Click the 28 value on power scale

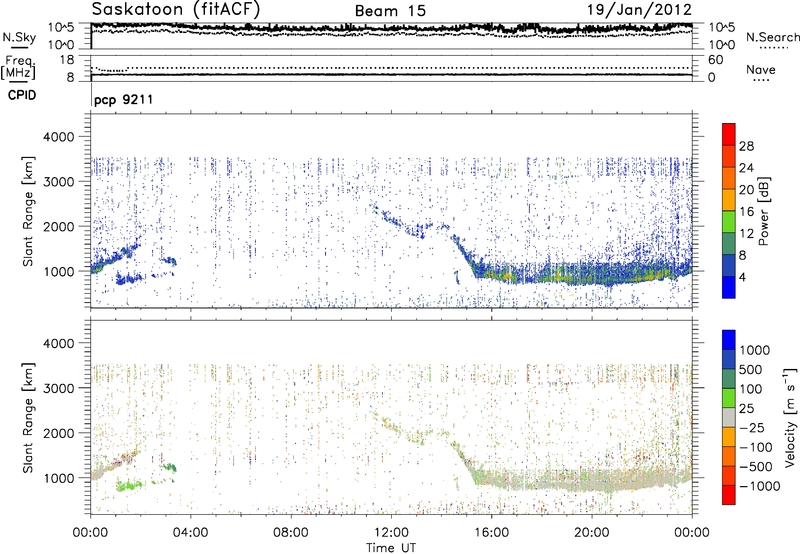point(746,146)
